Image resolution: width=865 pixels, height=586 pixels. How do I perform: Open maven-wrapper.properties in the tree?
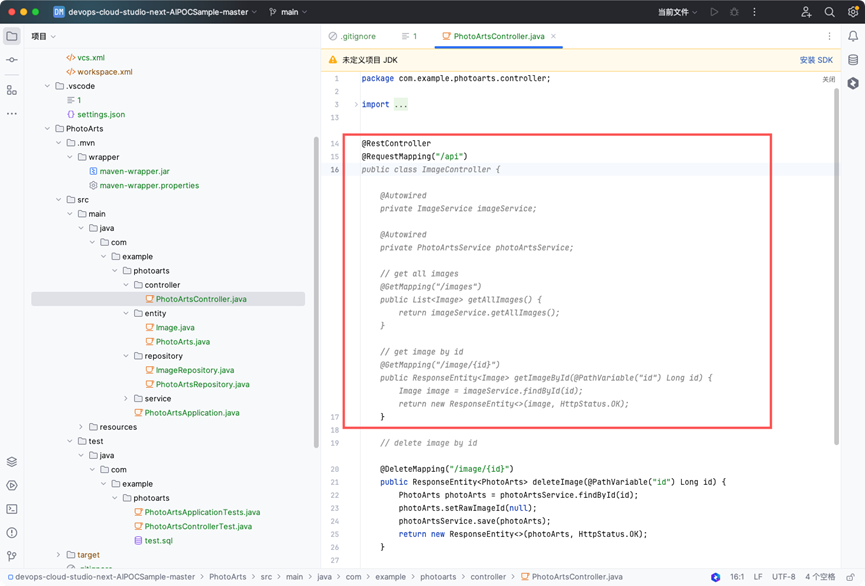click(x=144, y=185)
